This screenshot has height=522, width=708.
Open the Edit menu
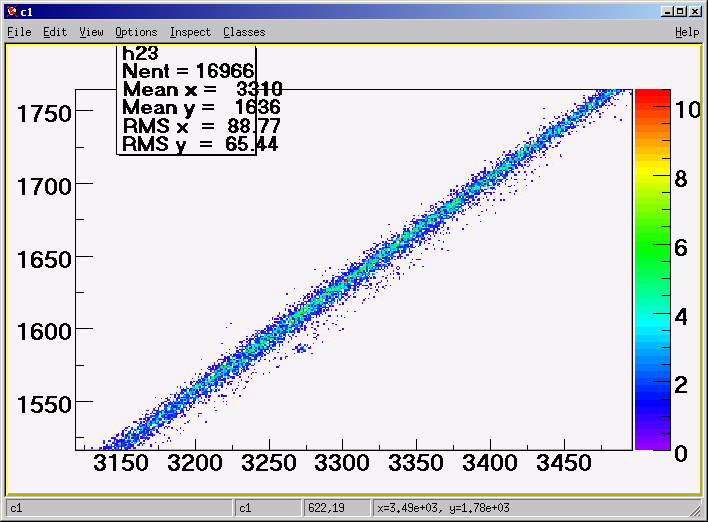[x=55, y=32]
